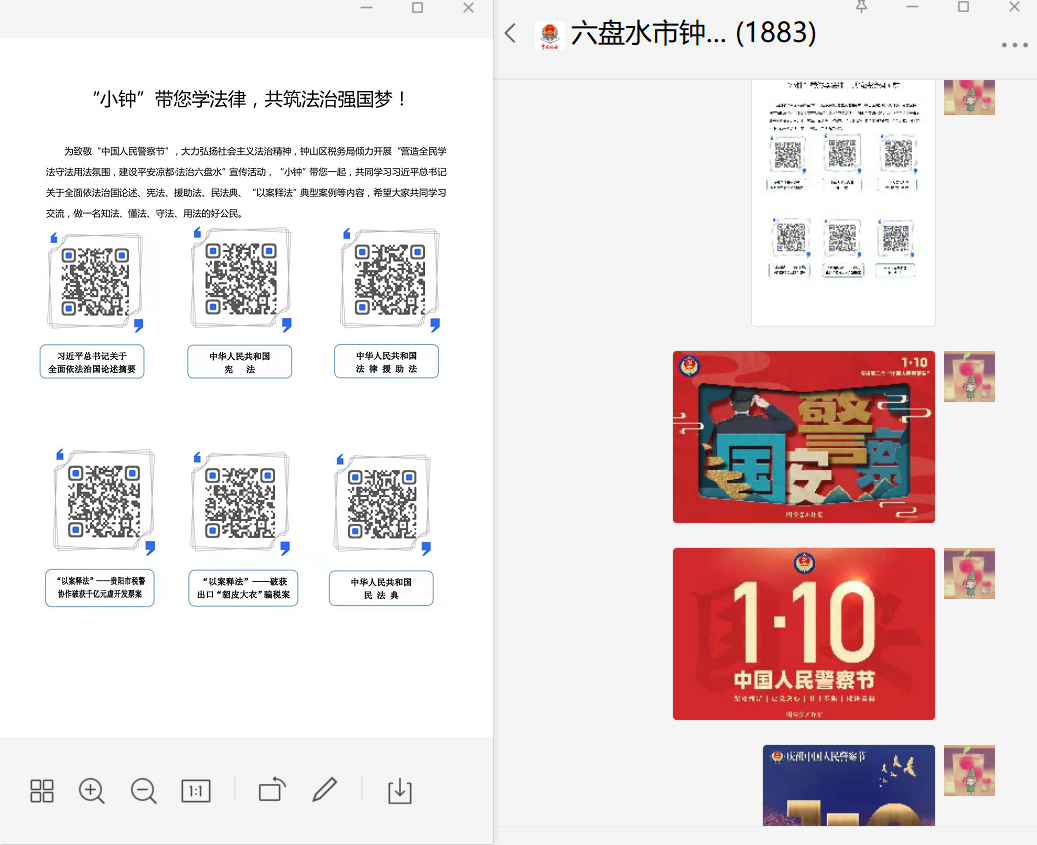Click the 以案释法 贵阳市税警 label box

pos(100,587)
